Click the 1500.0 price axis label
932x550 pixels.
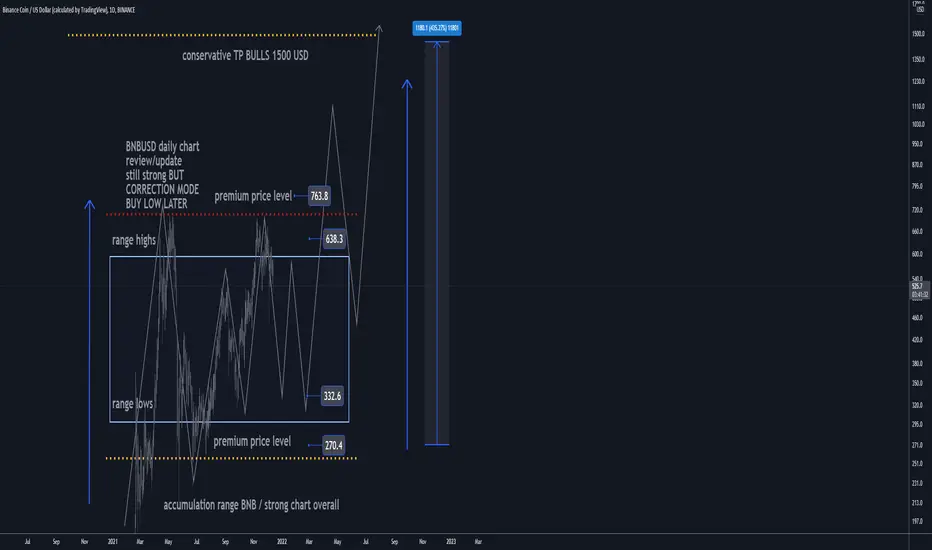[x=918, y=34]
